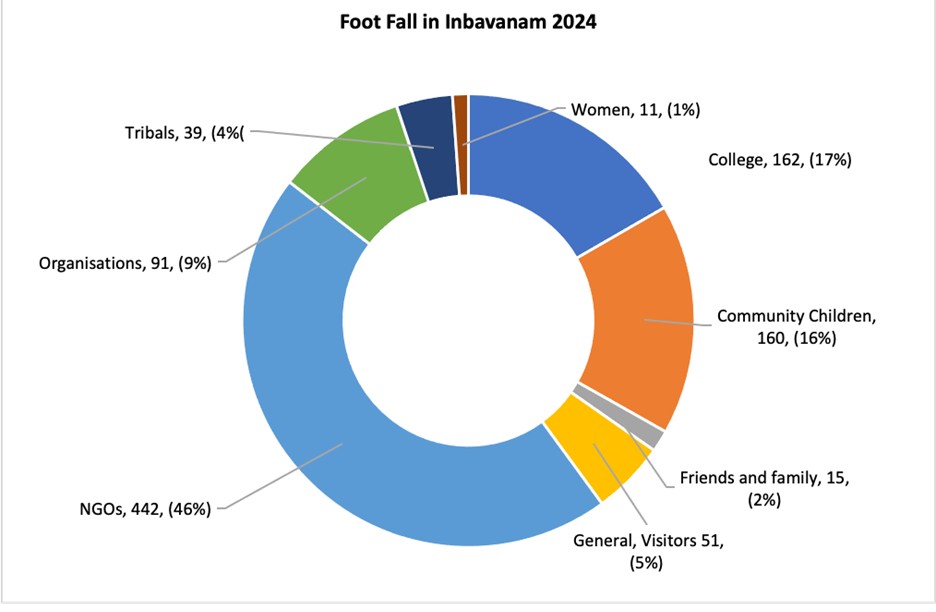Click the Friends and family, 15 label

[763, 489]
